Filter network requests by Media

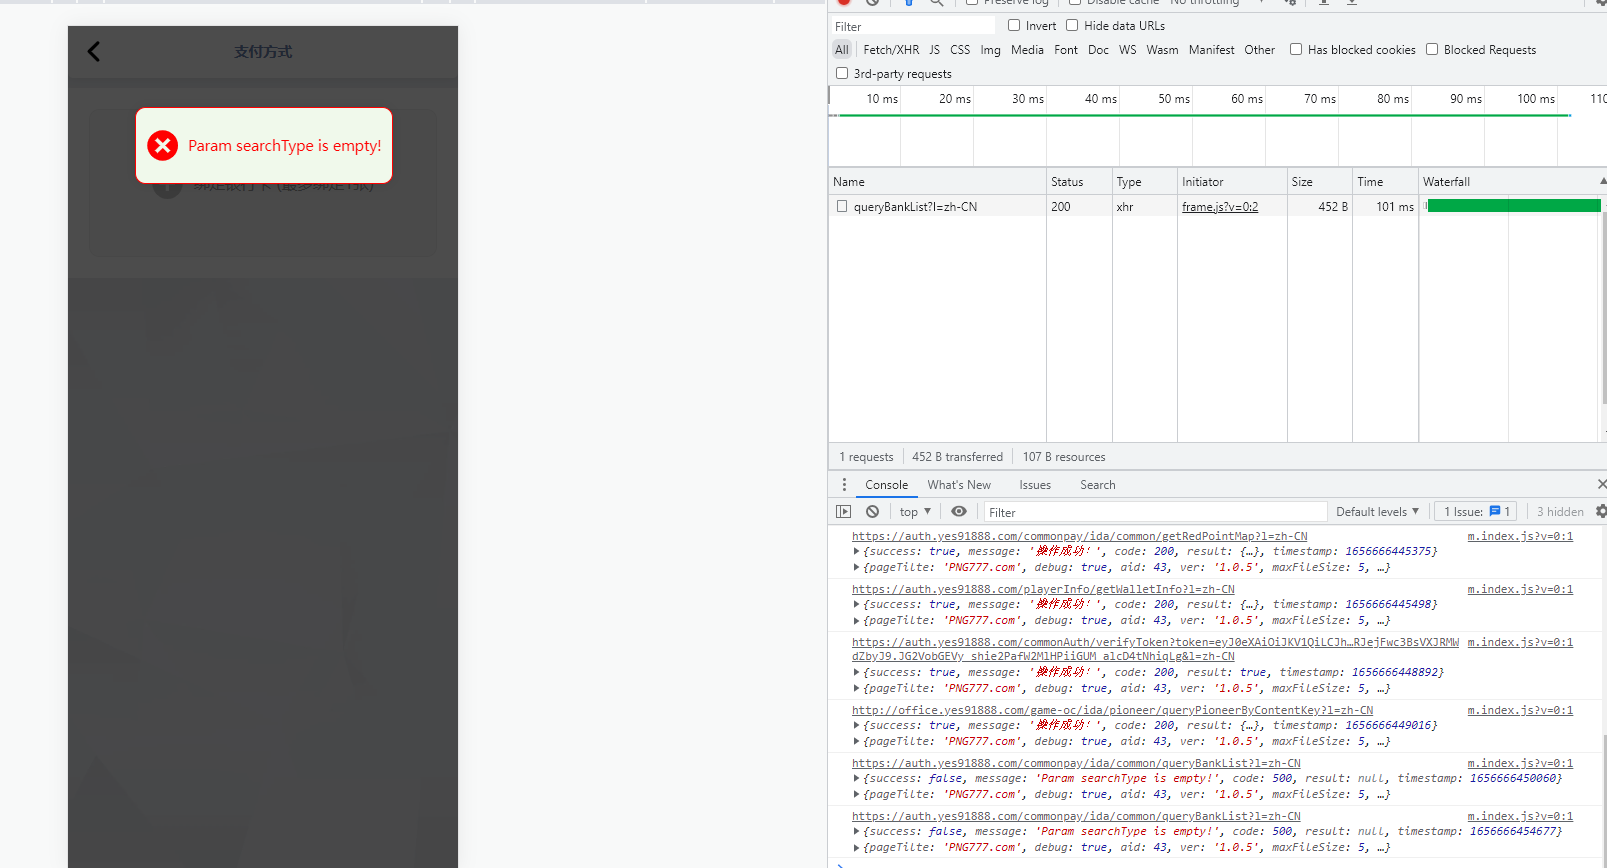tap(1027, 50)
